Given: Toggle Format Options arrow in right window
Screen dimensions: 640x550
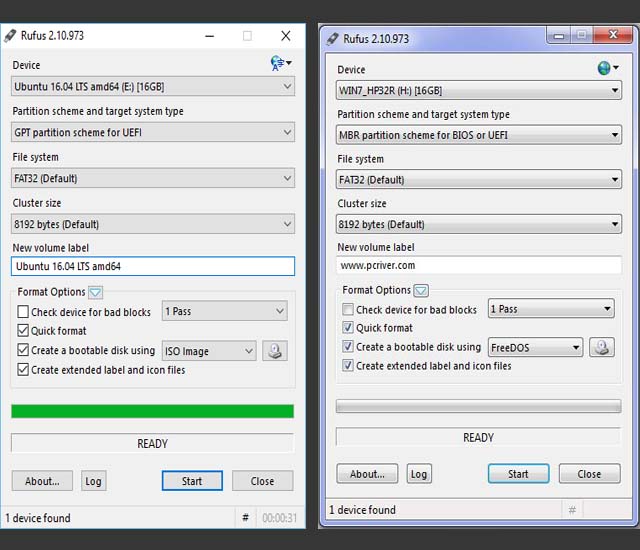Looking at the screenshot, I should (421, 291).
